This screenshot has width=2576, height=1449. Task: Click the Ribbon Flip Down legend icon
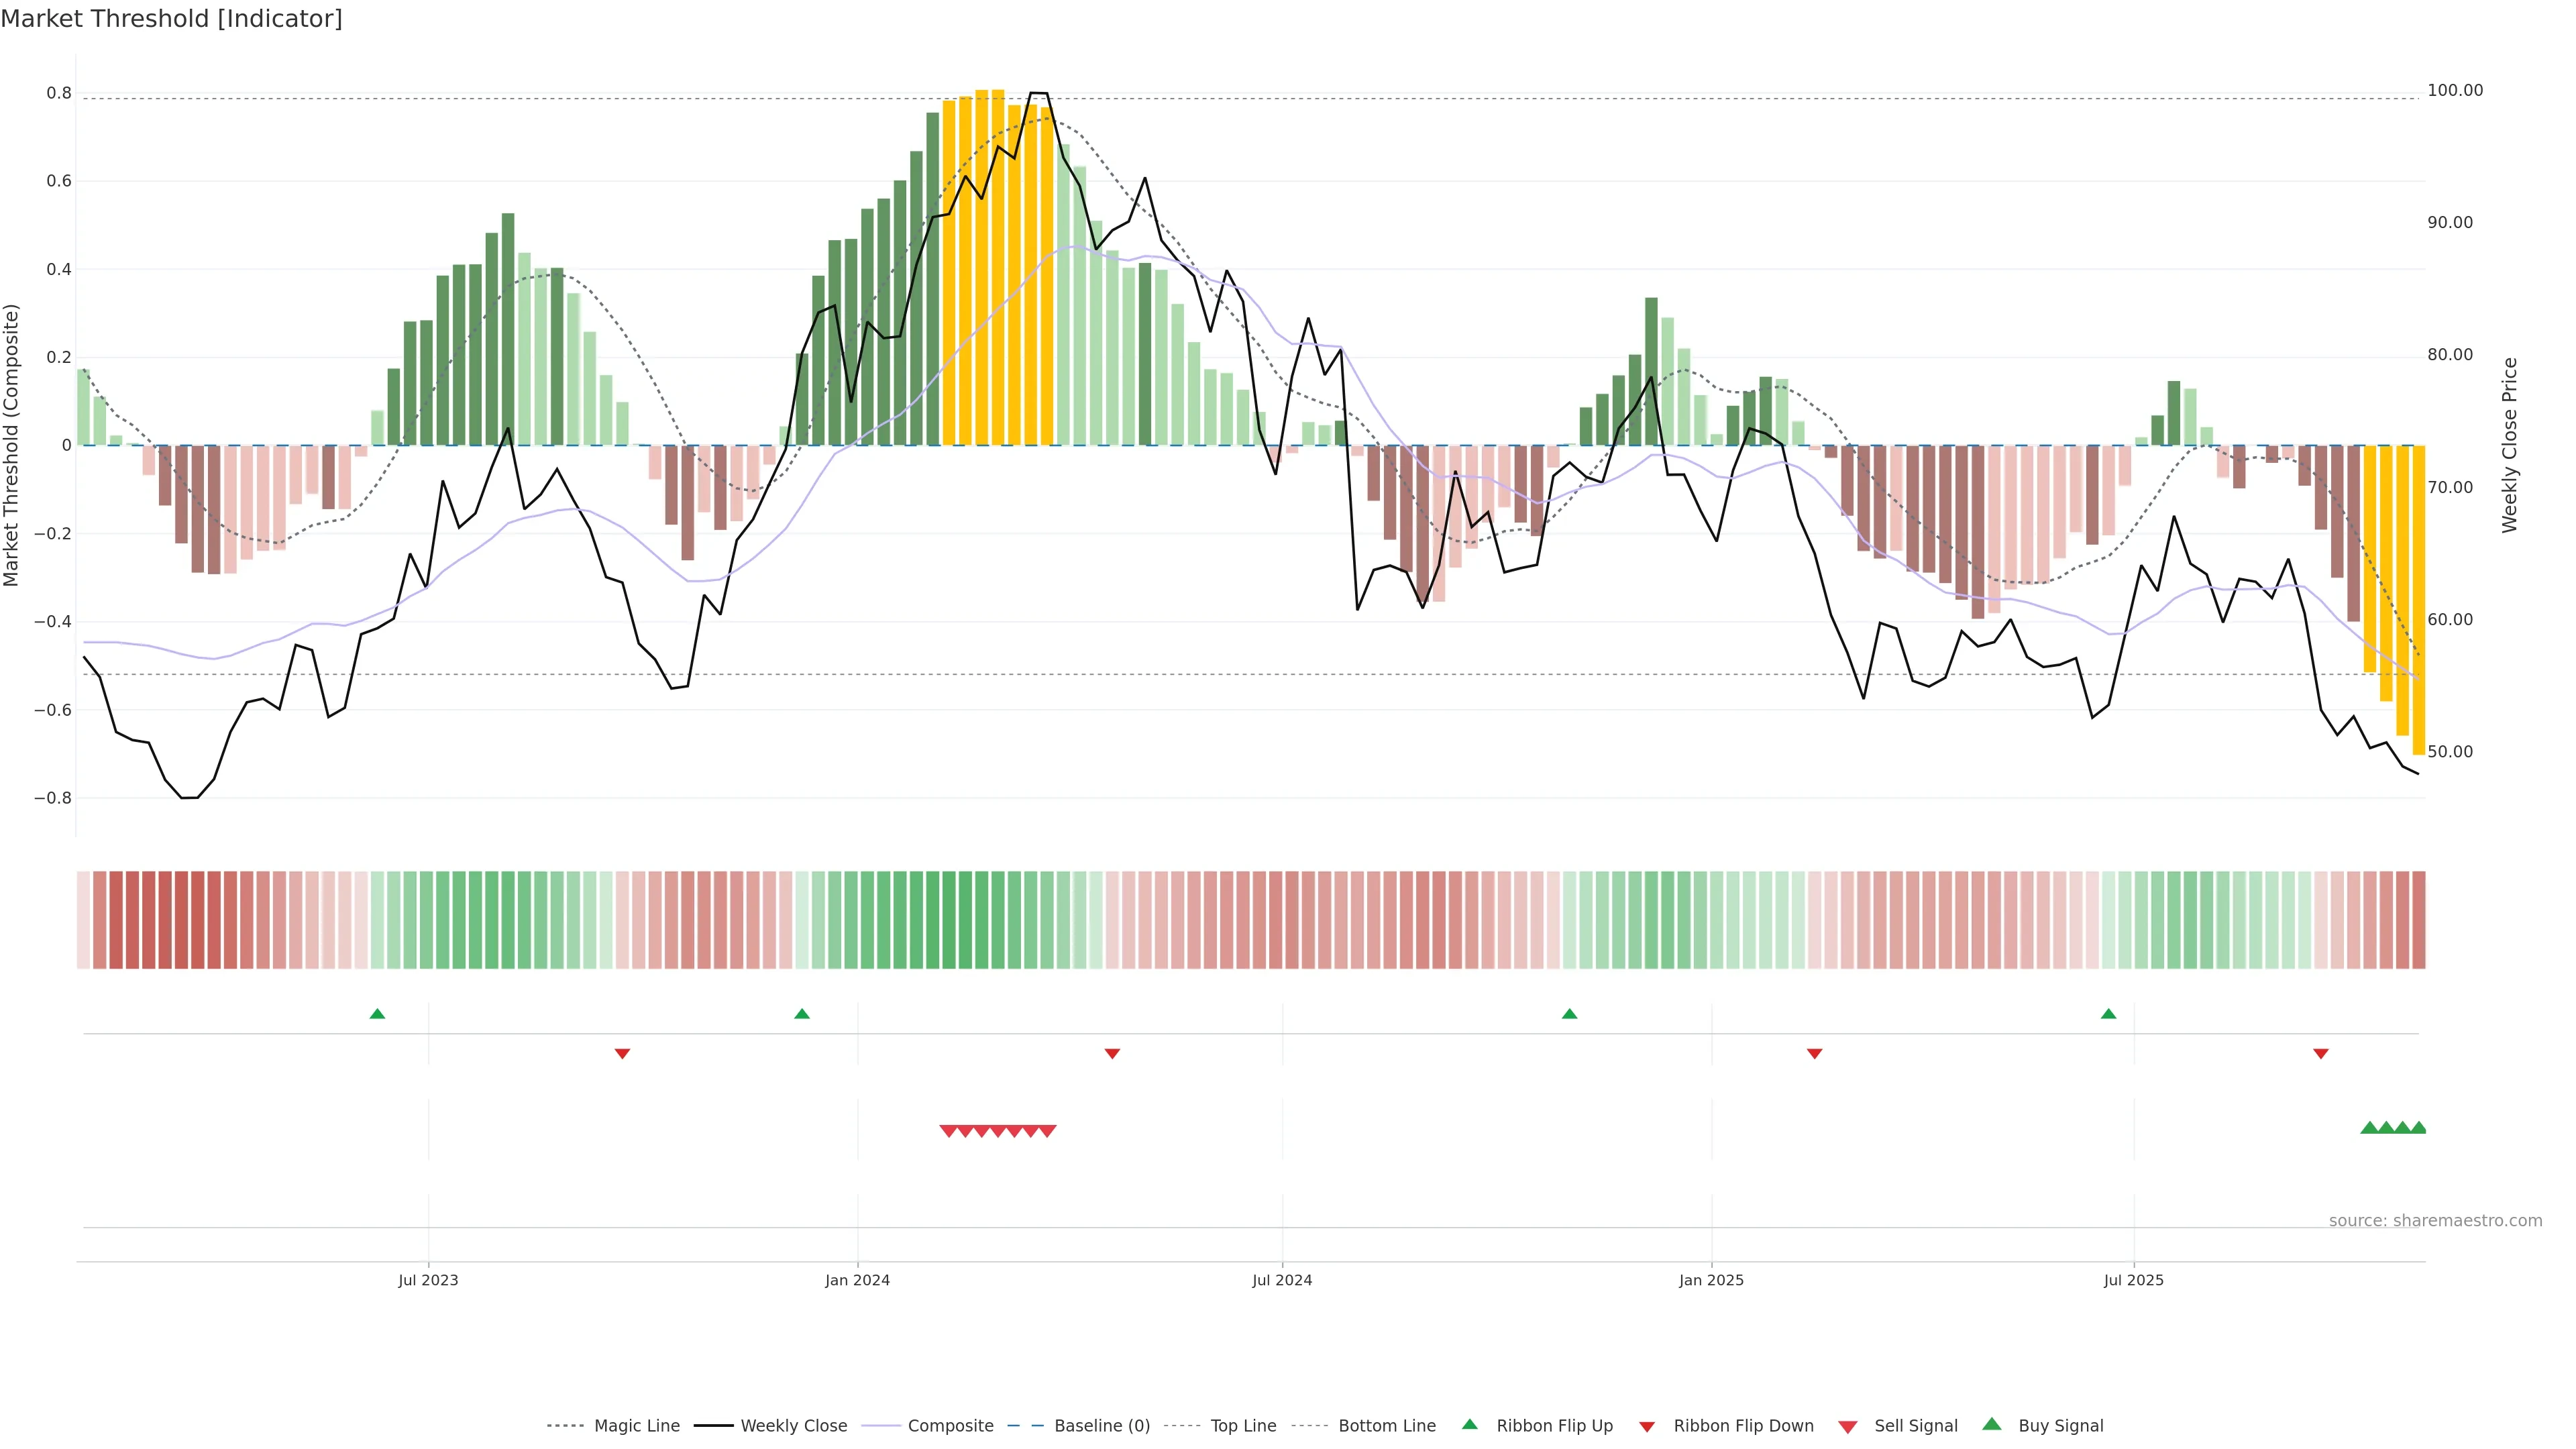(1647, 1427)
